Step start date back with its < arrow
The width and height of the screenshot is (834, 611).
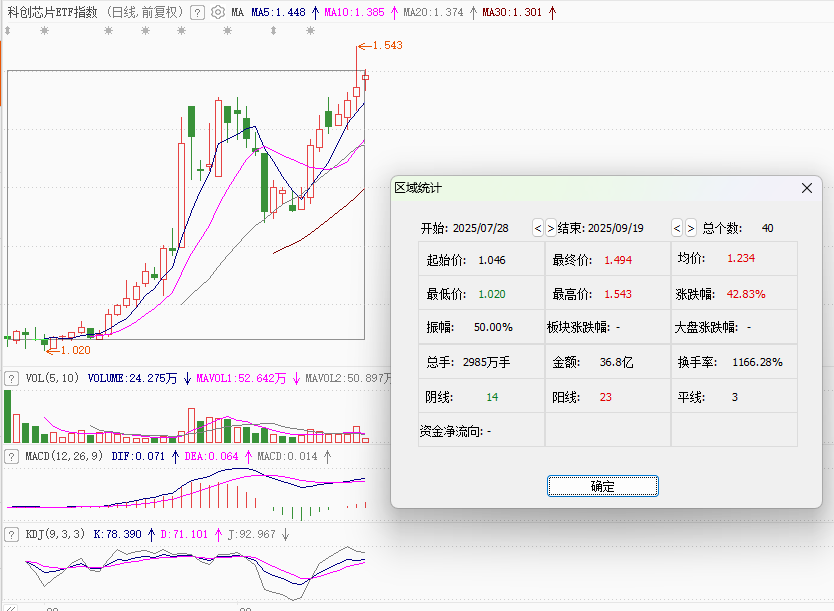pos(538,228)
